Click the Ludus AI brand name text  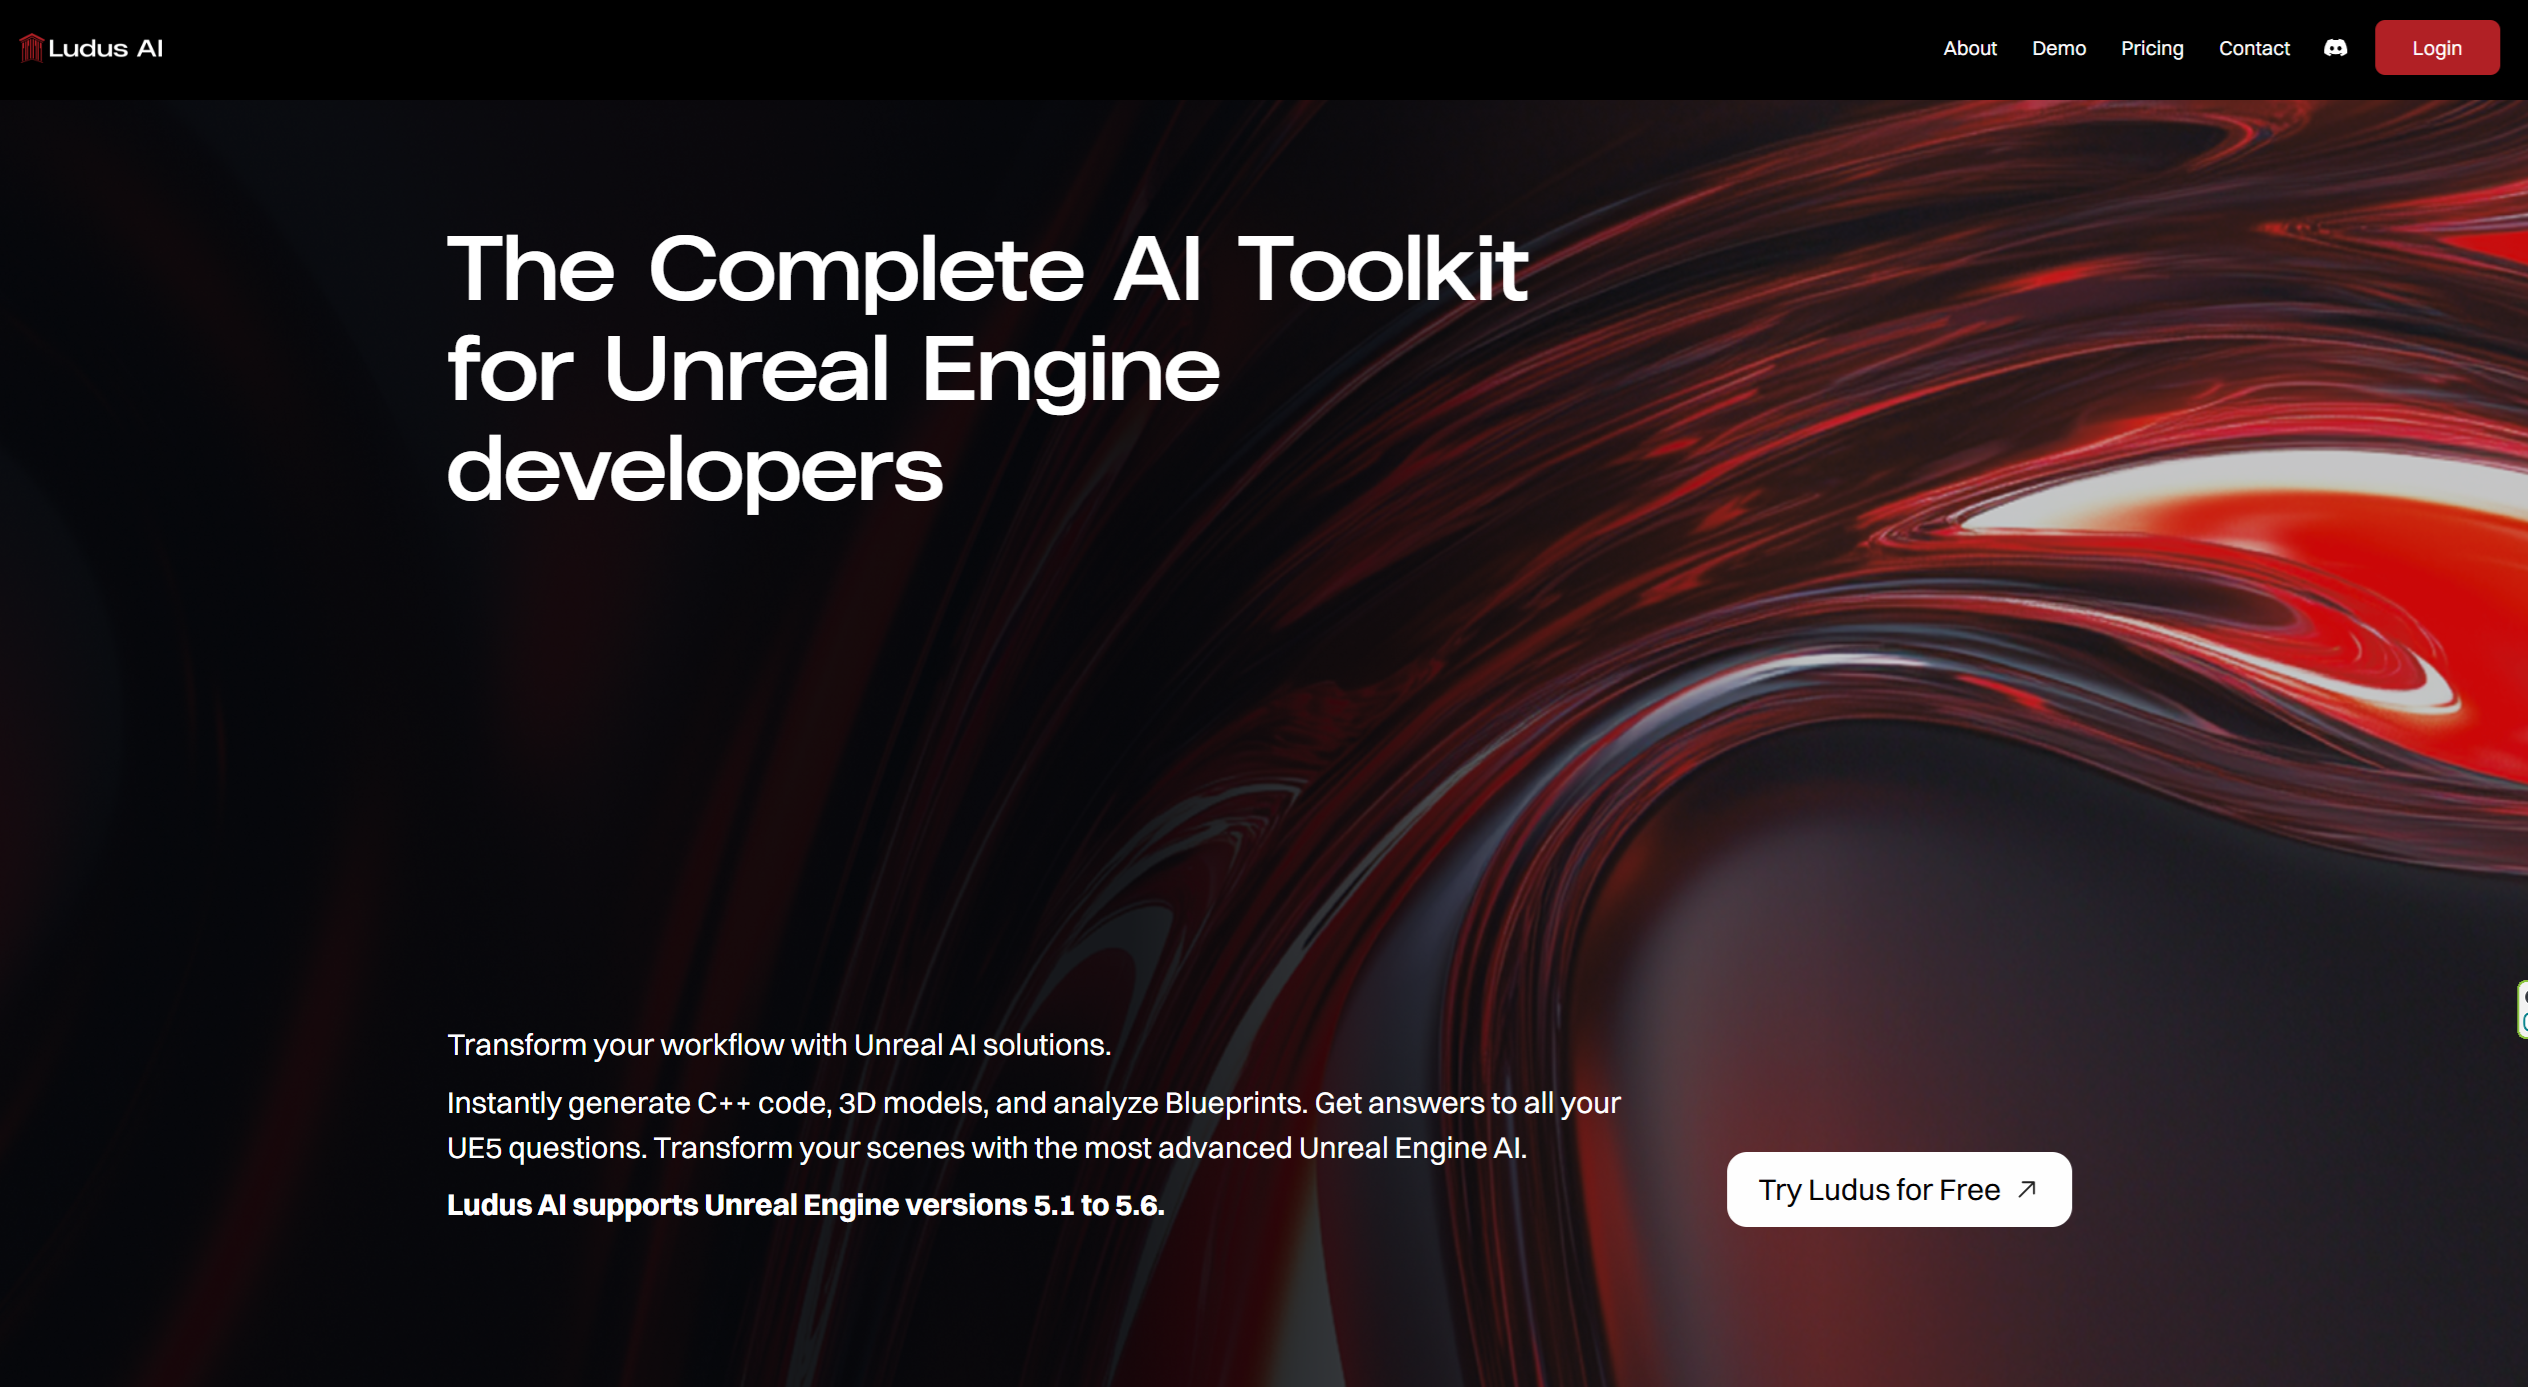pyautogui.click(x=105, y=48)
